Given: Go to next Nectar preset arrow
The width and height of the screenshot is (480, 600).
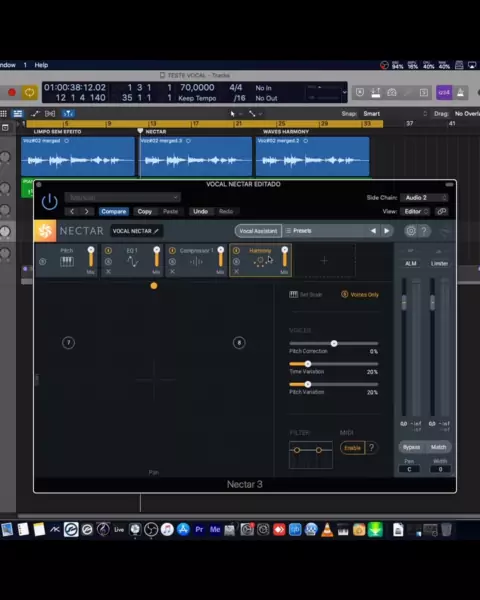Looking at the screenshot, I should click(387, 231).
